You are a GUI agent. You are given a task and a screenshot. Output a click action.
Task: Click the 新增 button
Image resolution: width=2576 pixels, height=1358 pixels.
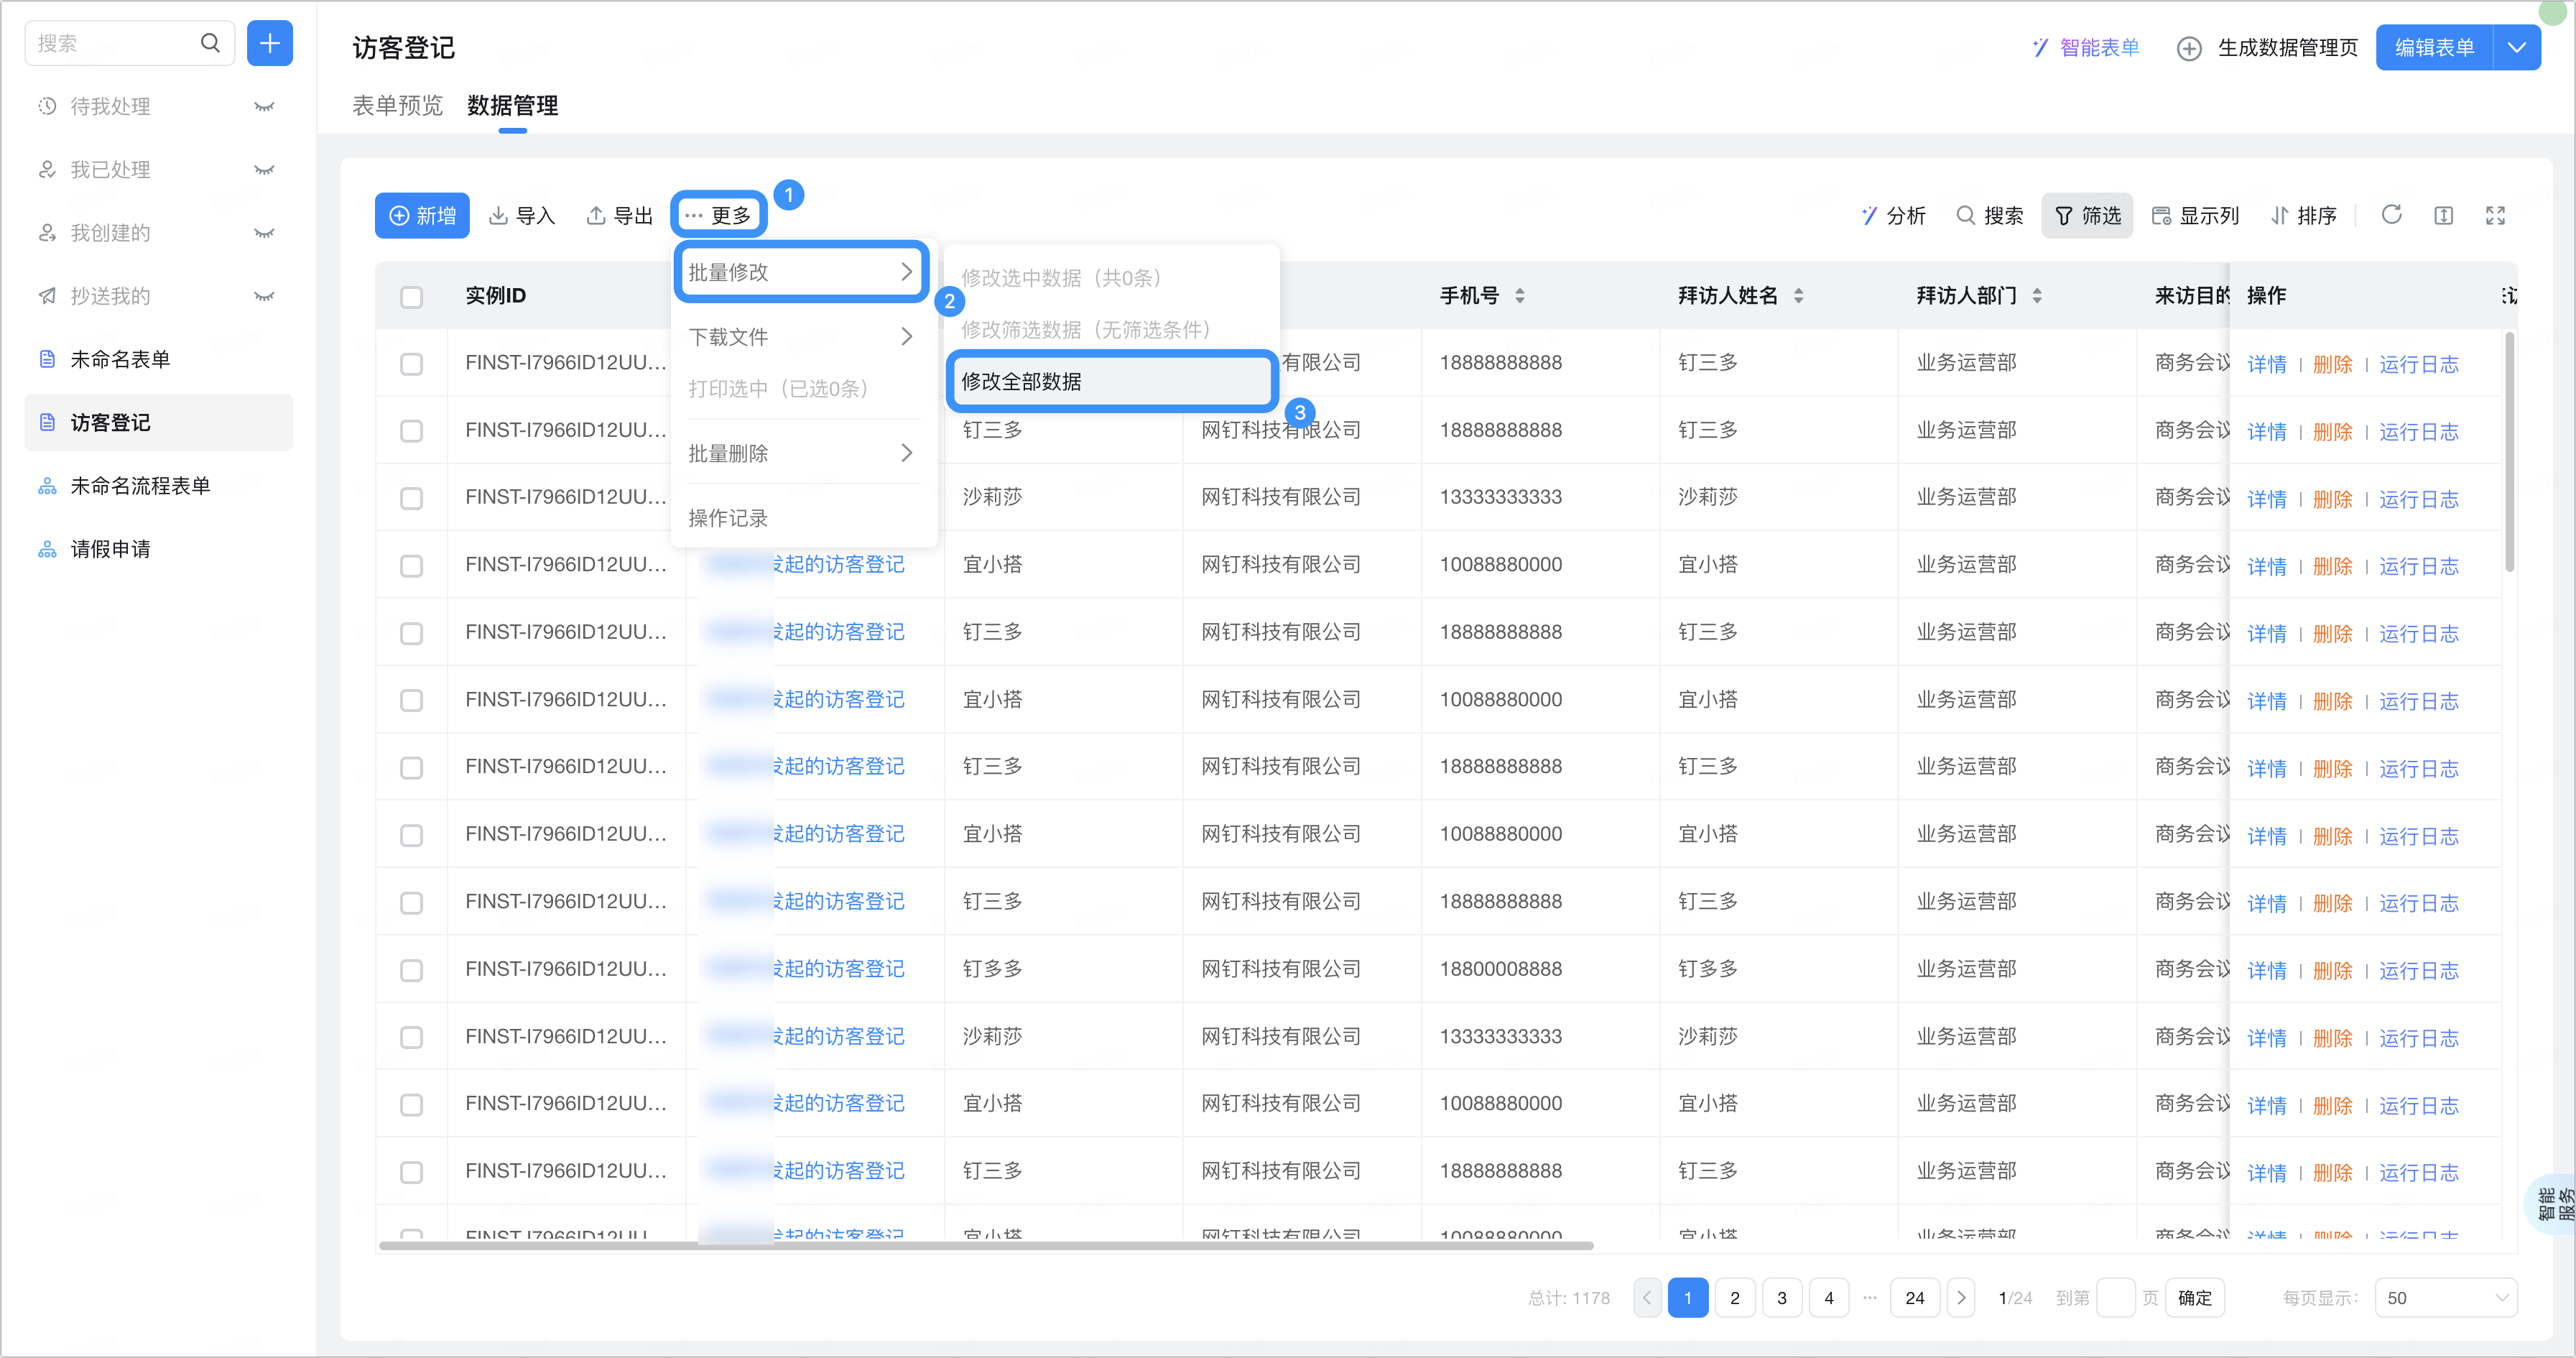[x=422, y=215]
